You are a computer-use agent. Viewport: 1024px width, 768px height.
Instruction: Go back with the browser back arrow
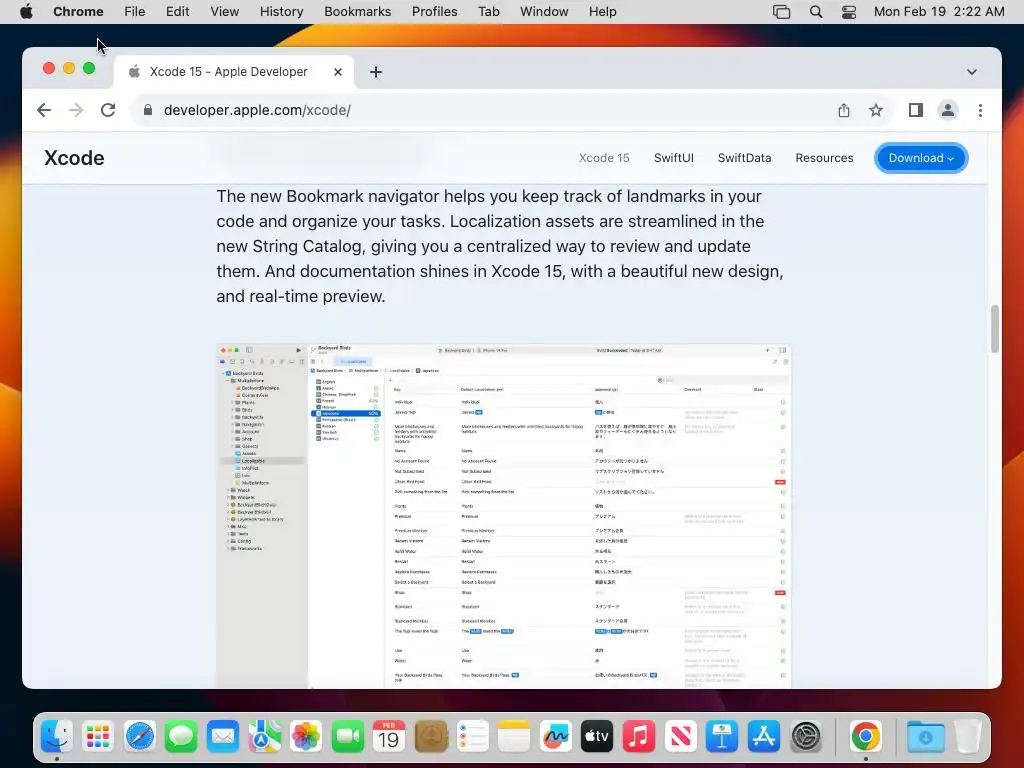pos(44,110)
